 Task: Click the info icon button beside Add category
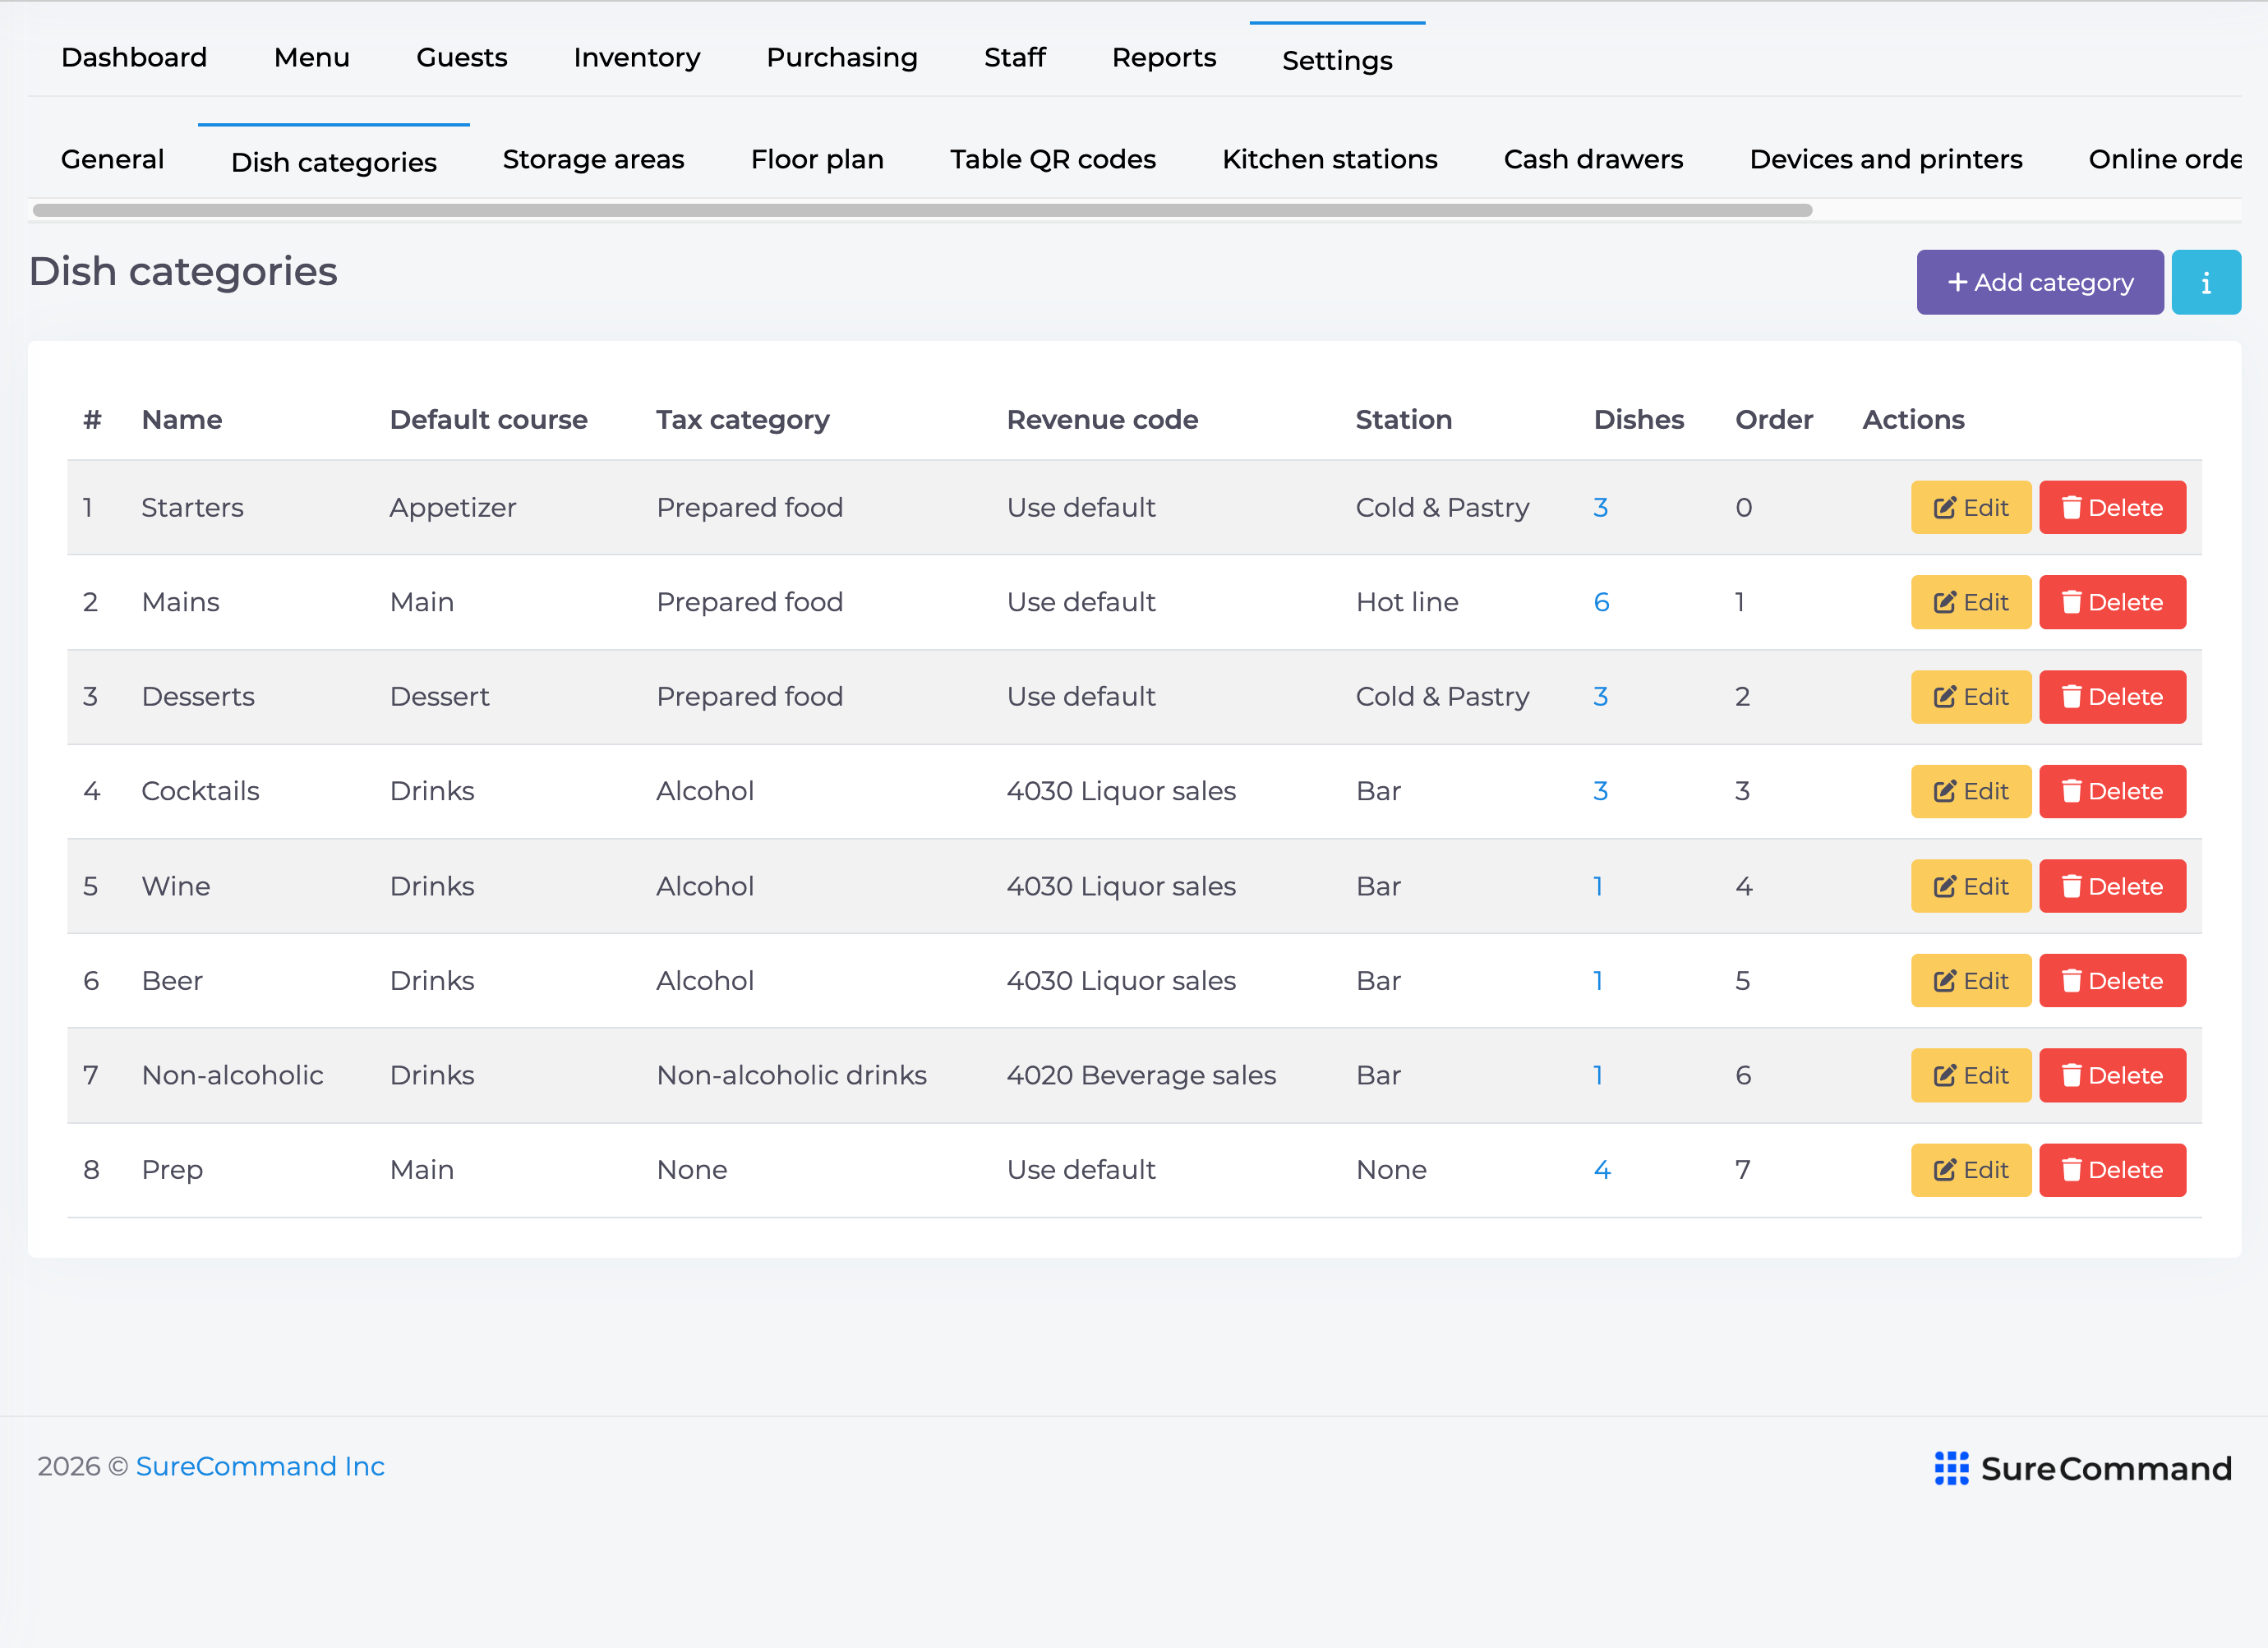(x=2205, y=282)
